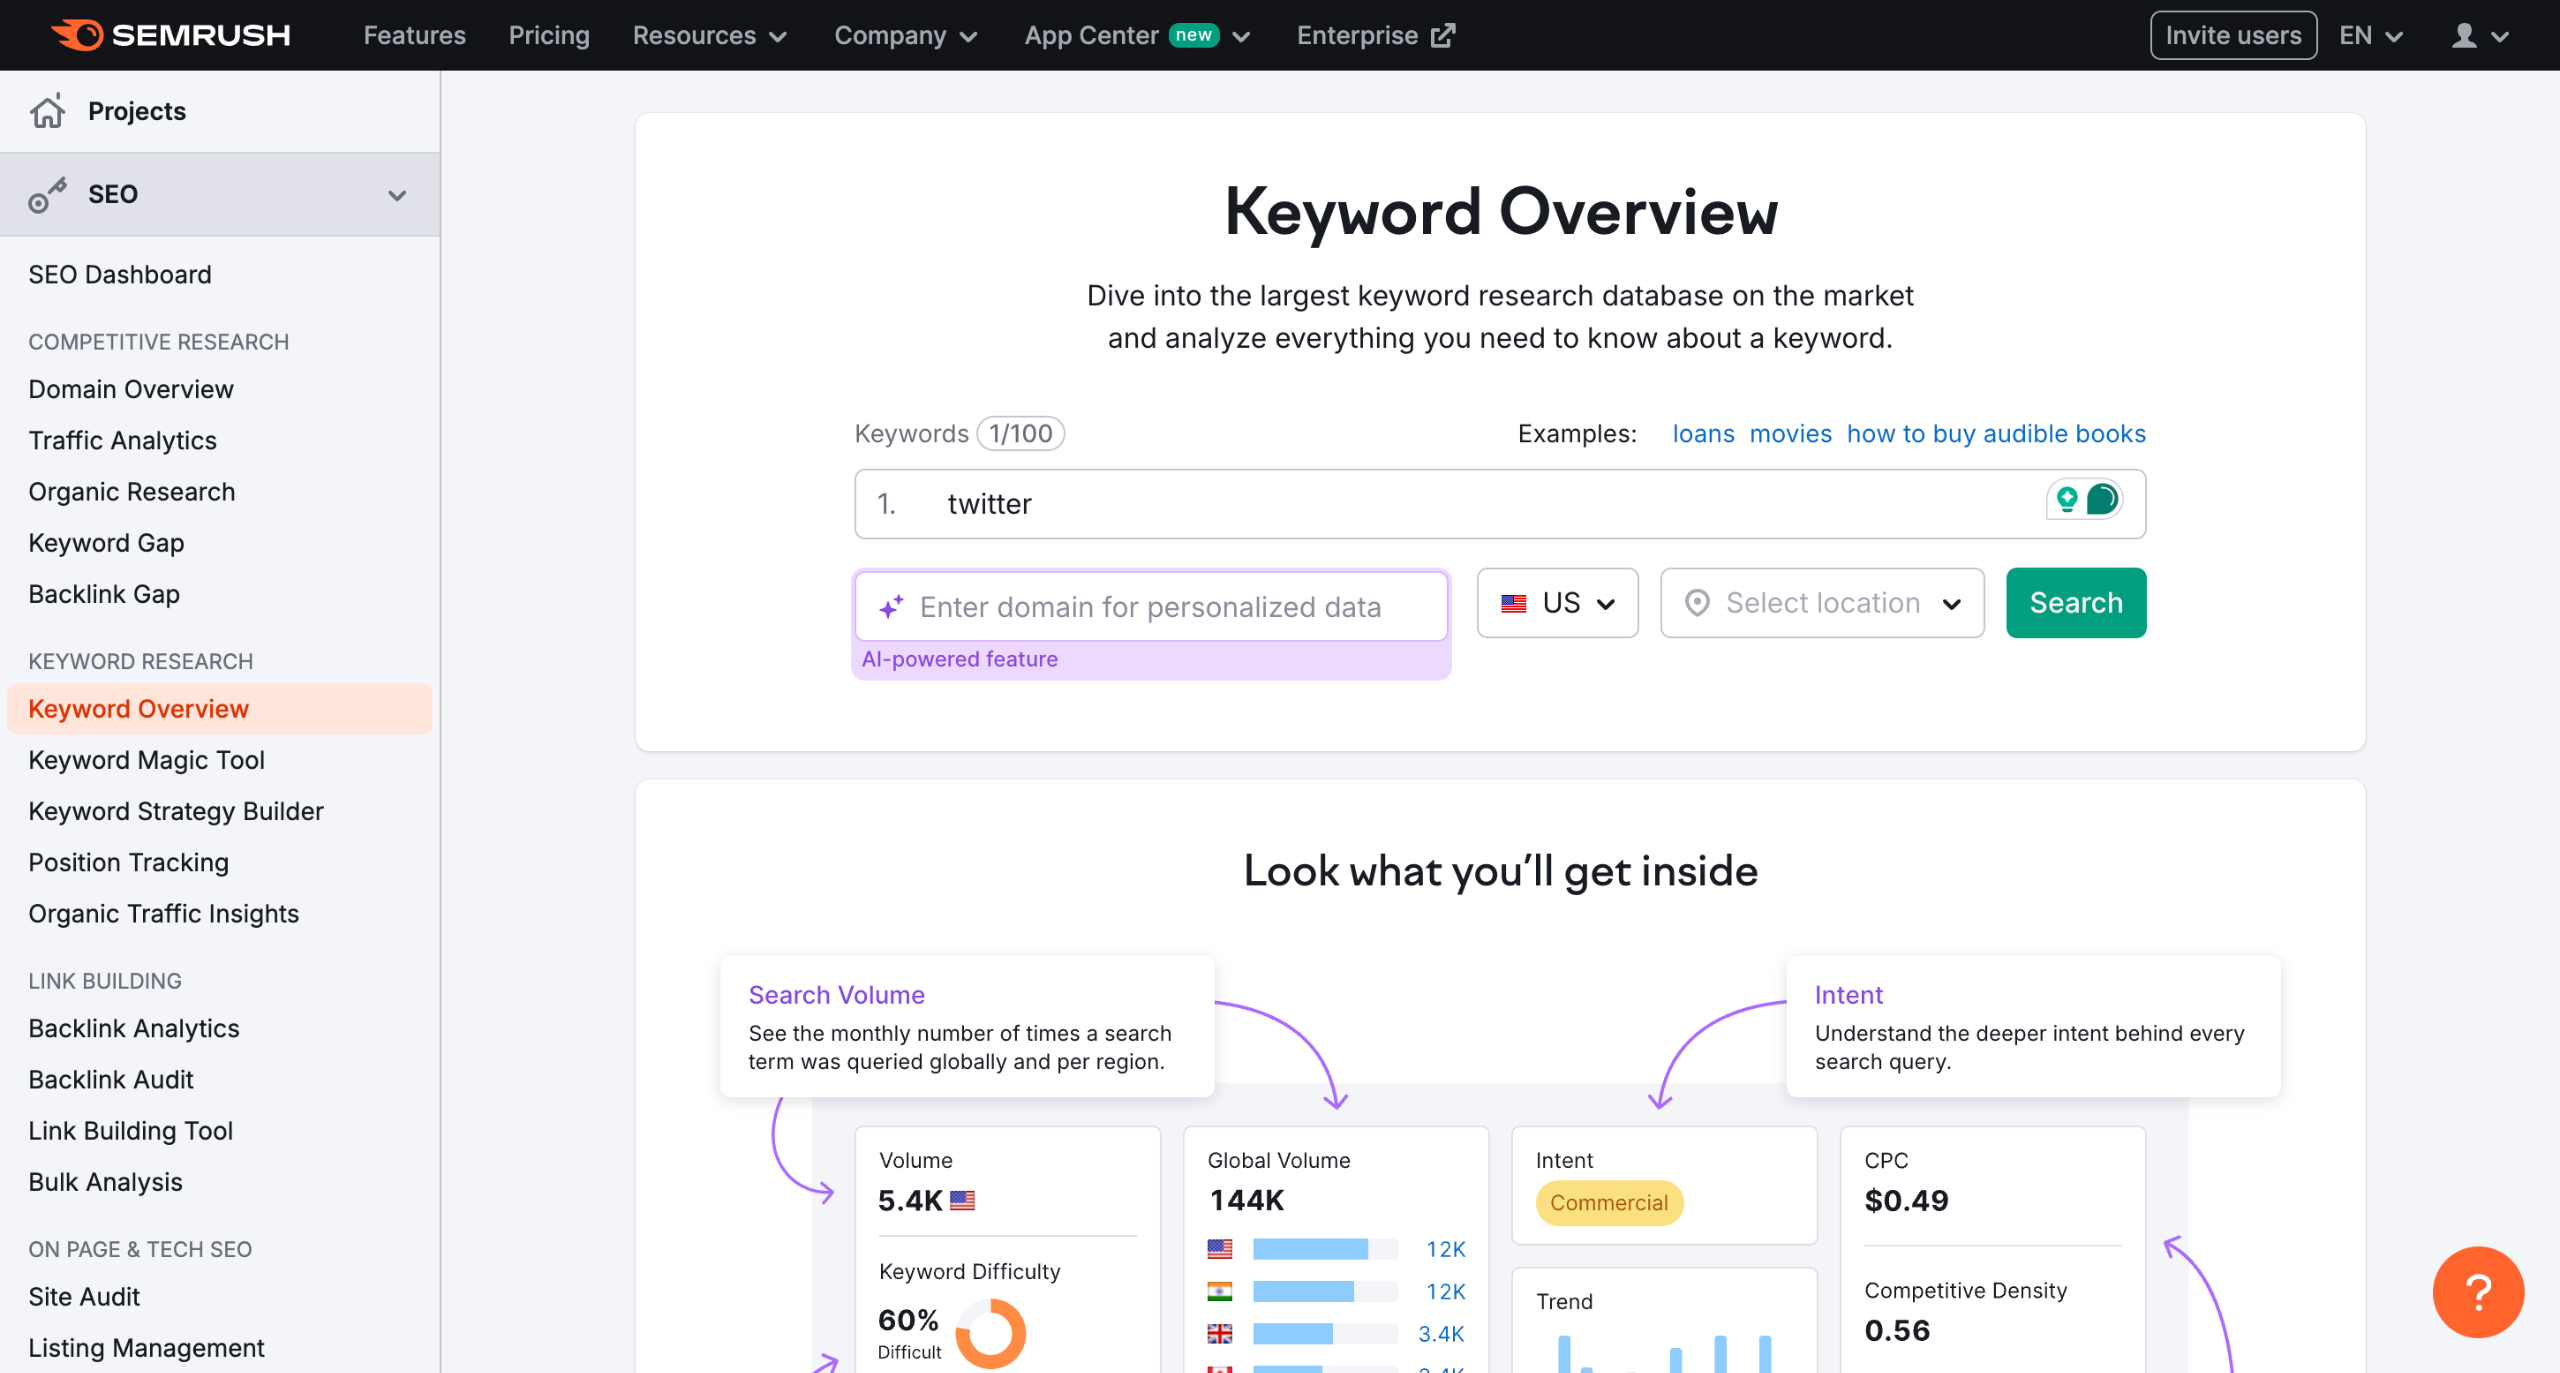Click the user profile avatar icon
The height and width of the screenshot is (1373, 2560).
[x=2466, y=35]
